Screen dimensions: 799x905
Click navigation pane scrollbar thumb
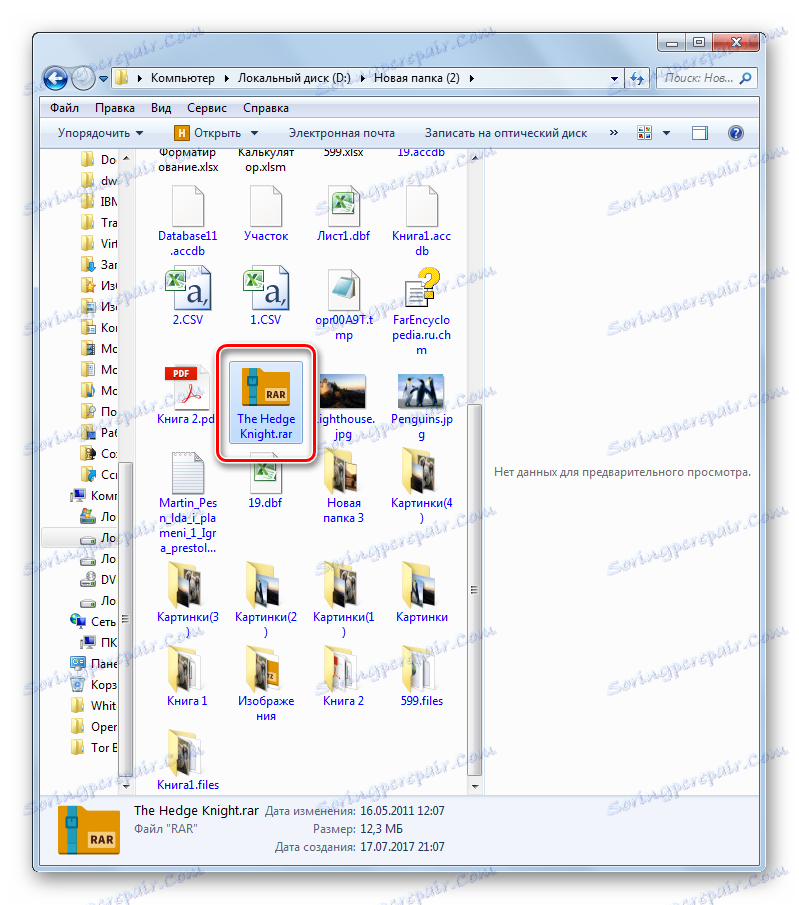click(125, 621)
